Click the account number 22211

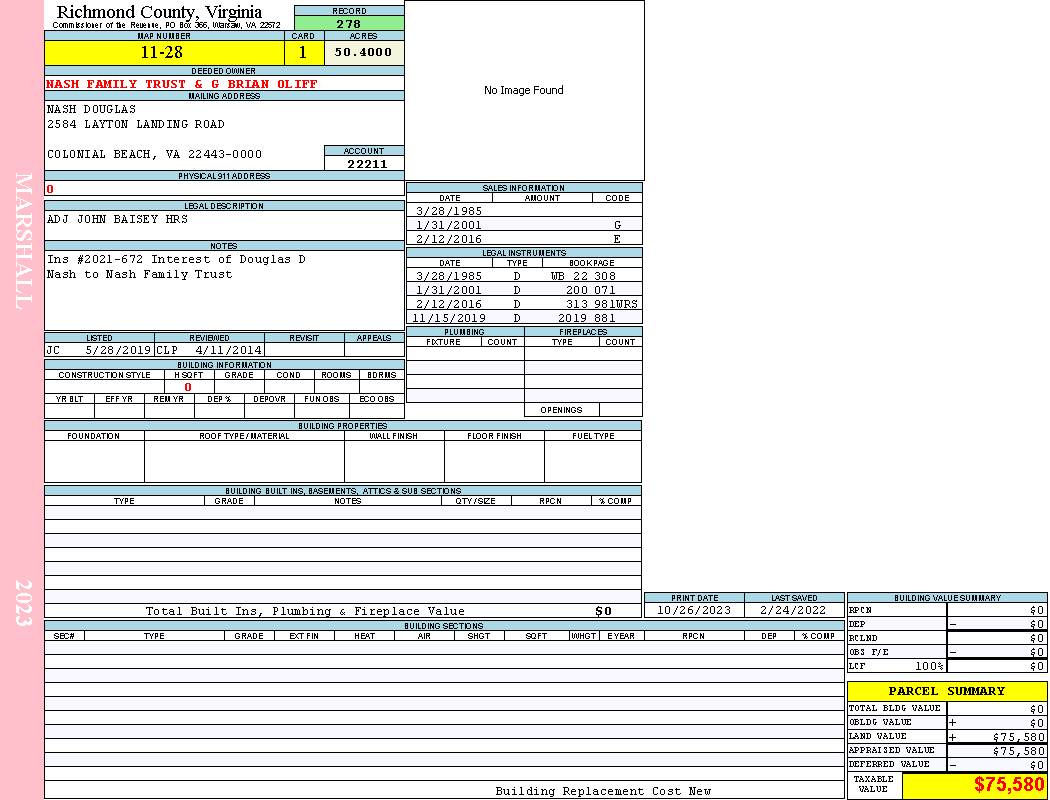pos(366,164)
